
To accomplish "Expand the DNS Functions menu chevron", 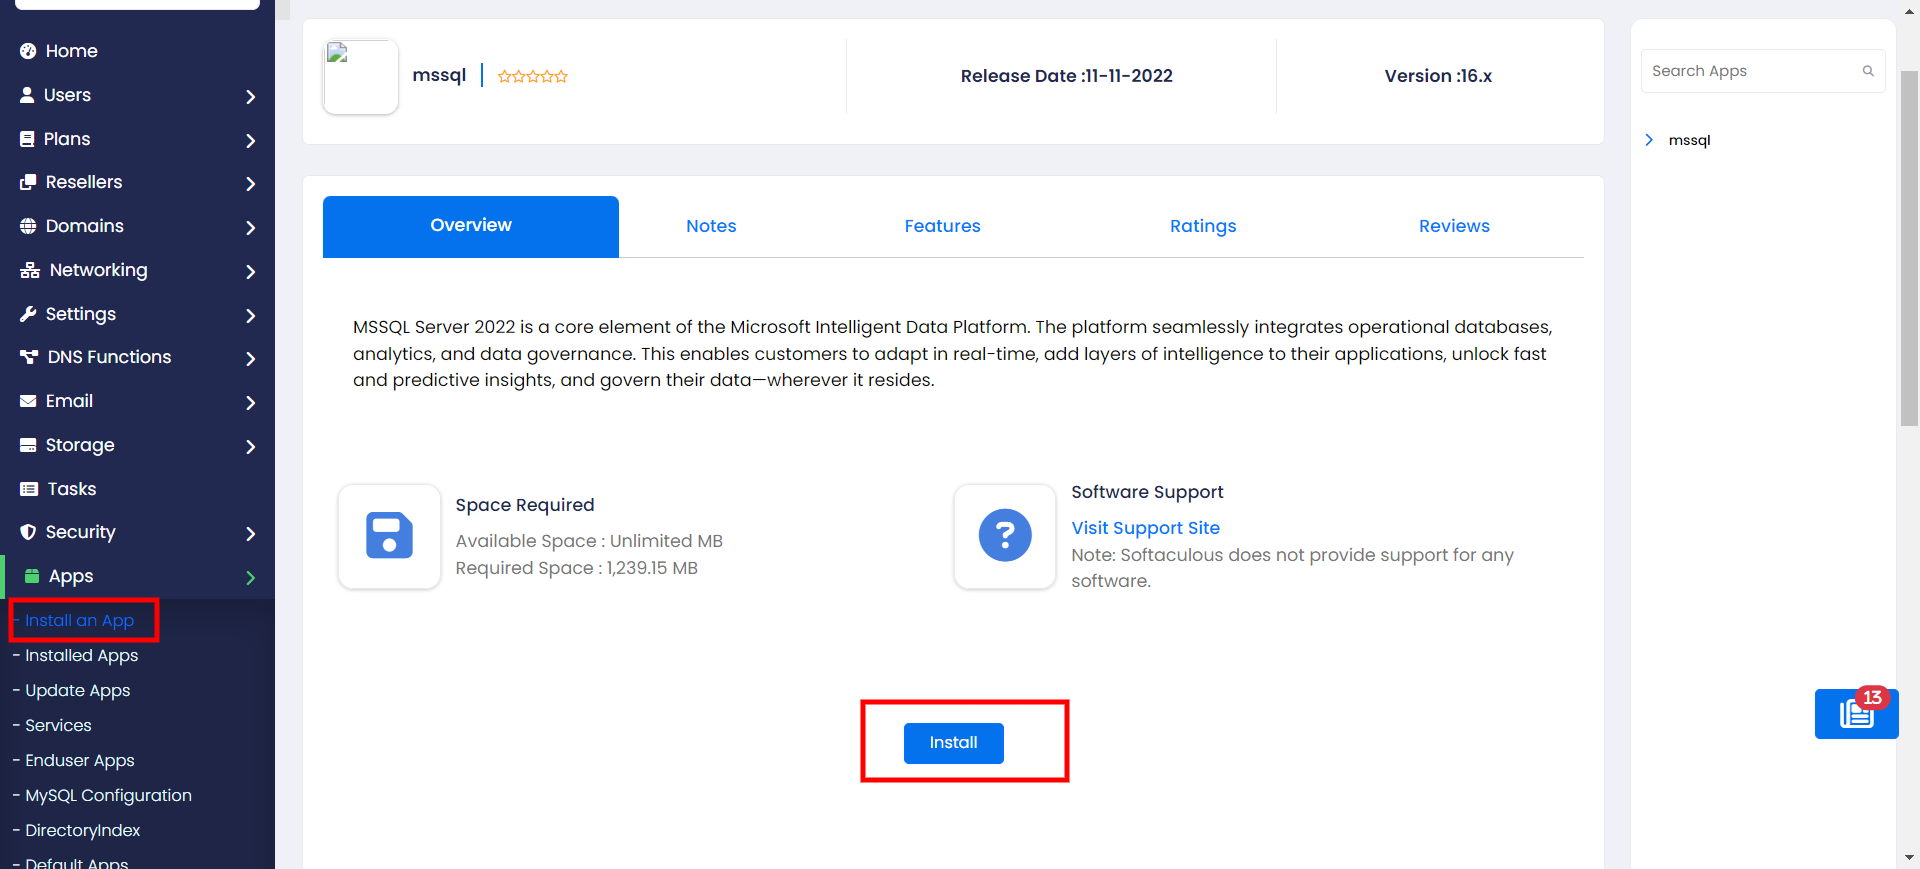I will coord(250,359).
